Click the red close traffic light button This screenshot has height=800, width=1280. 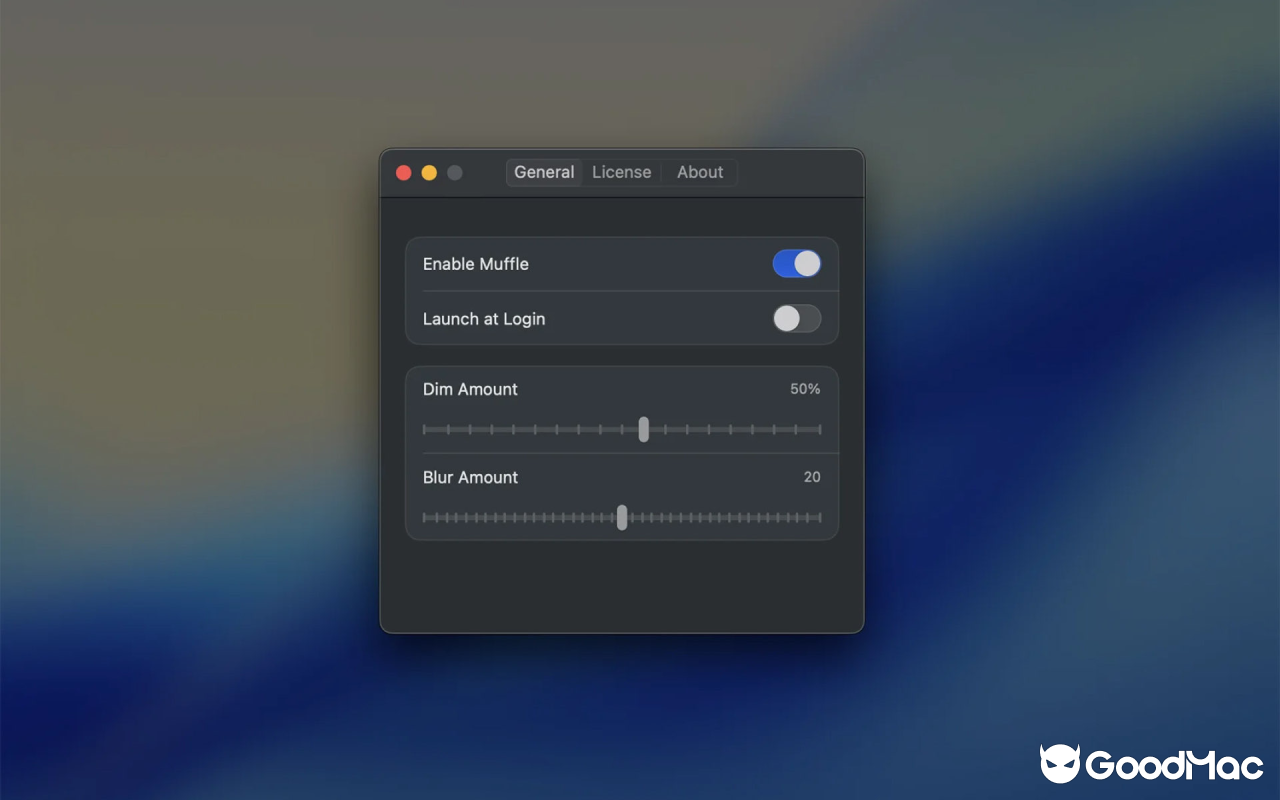[403, 172]
